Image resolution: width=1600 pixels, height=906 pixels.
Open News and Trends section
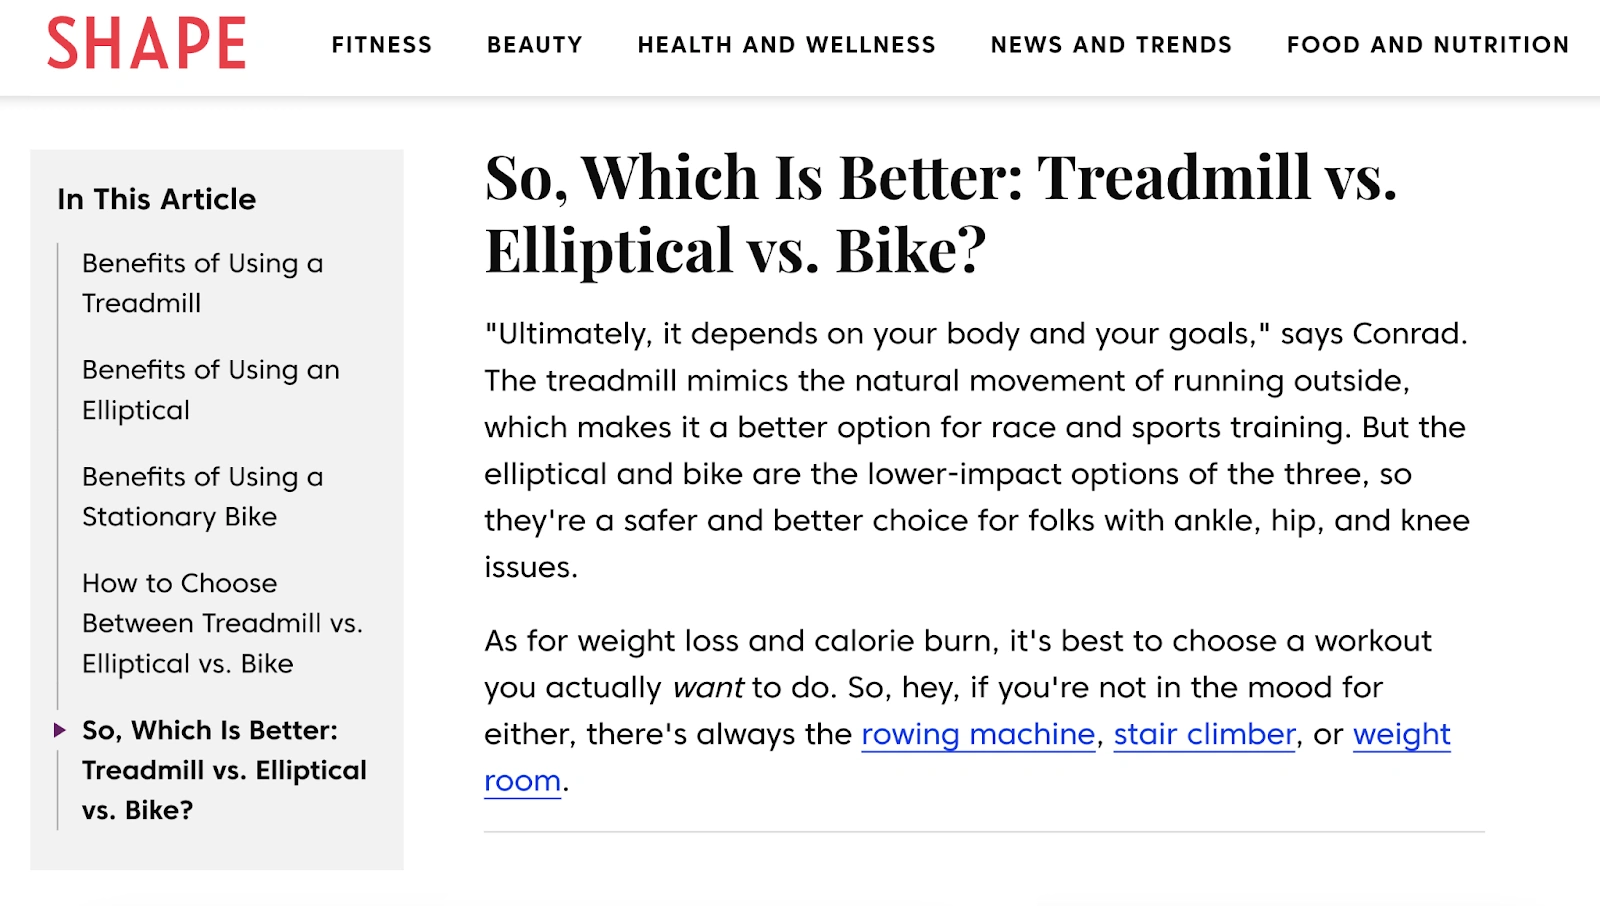pyautogui.click(x=1111, y=45)
